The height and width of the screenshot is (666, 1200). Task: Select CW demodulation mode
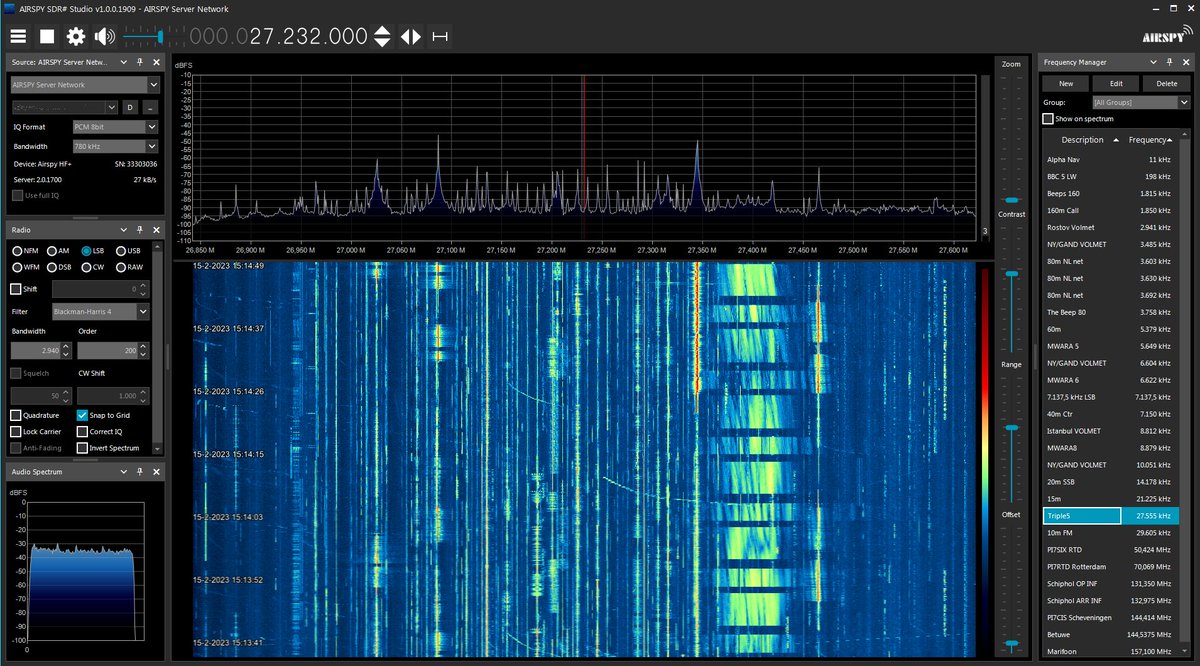tap(86, 267)
